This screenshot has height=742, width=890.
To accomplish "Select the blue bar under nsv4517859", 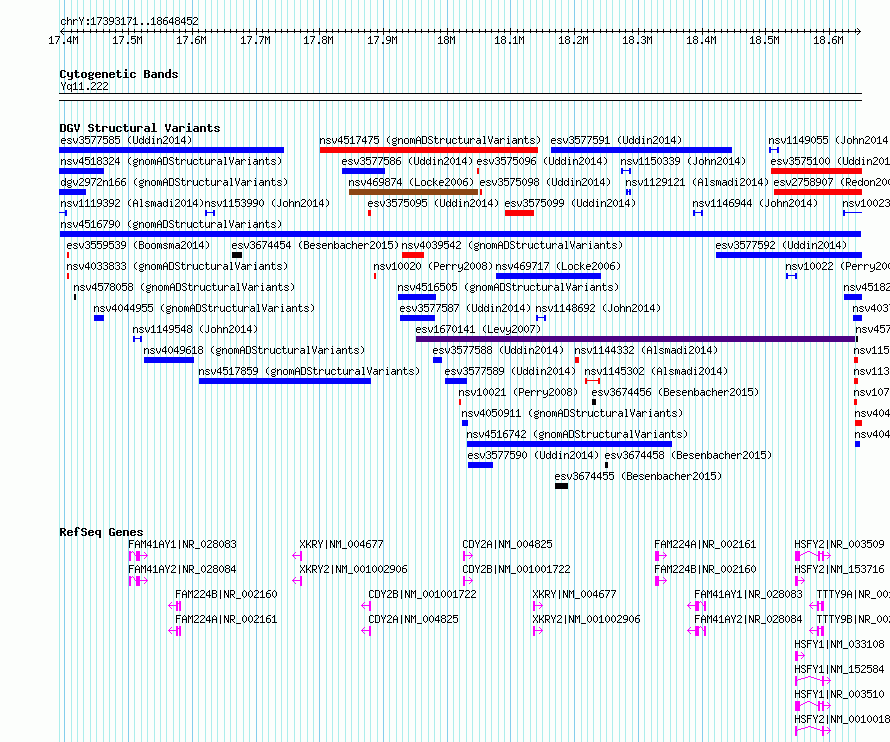I will (x=285, y=382).
